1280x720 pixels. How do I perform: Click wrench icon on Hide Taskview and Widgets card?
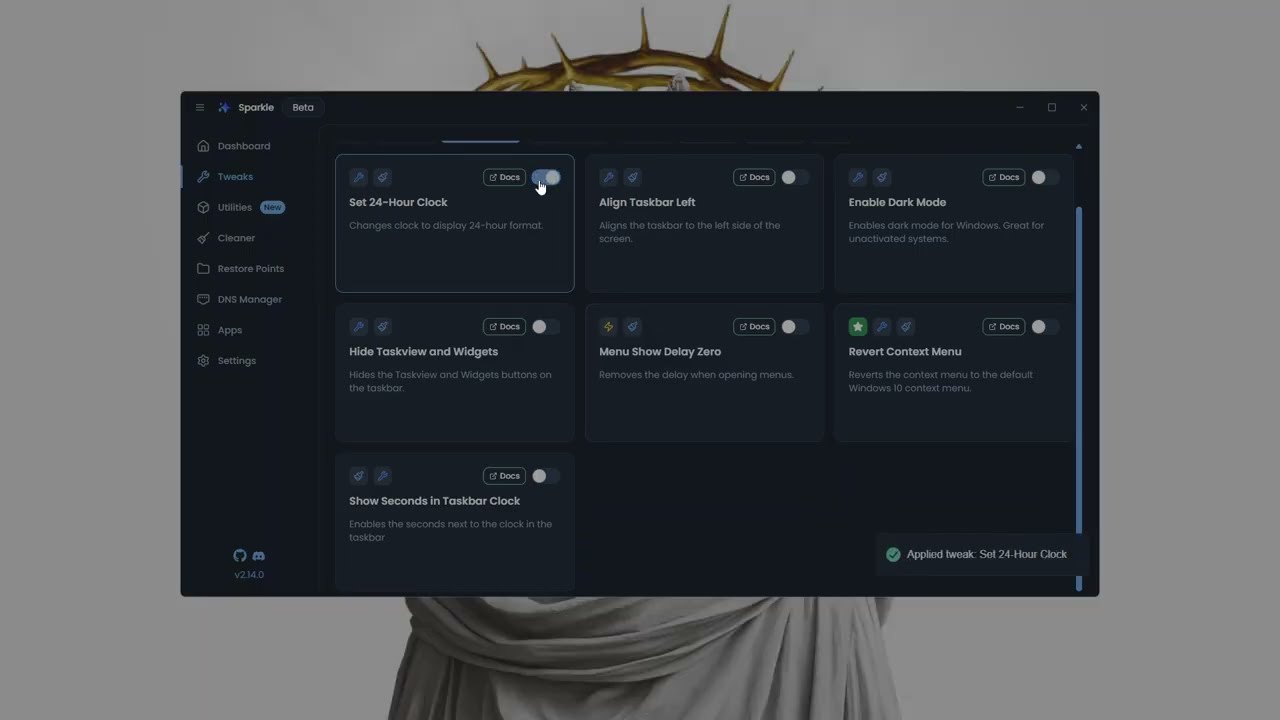pos(358,327)
